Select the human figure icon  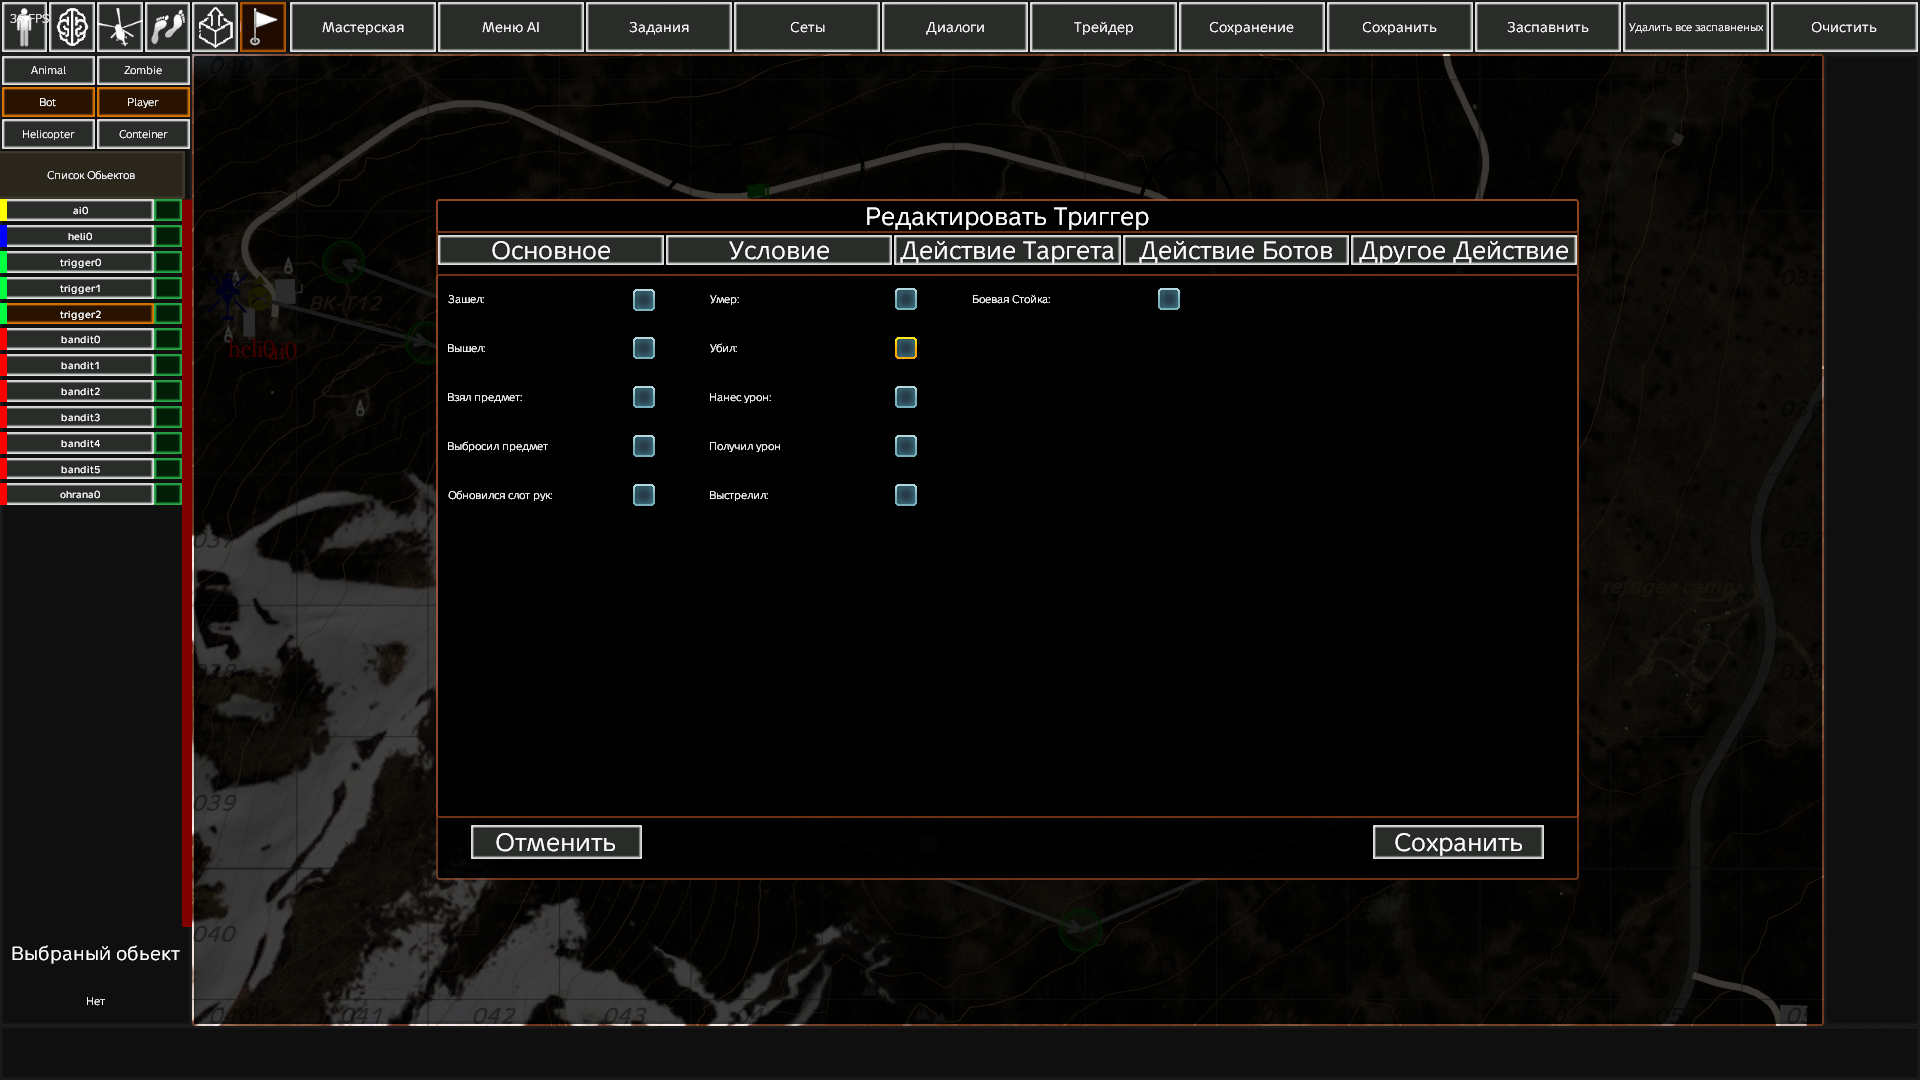(24, 27)
